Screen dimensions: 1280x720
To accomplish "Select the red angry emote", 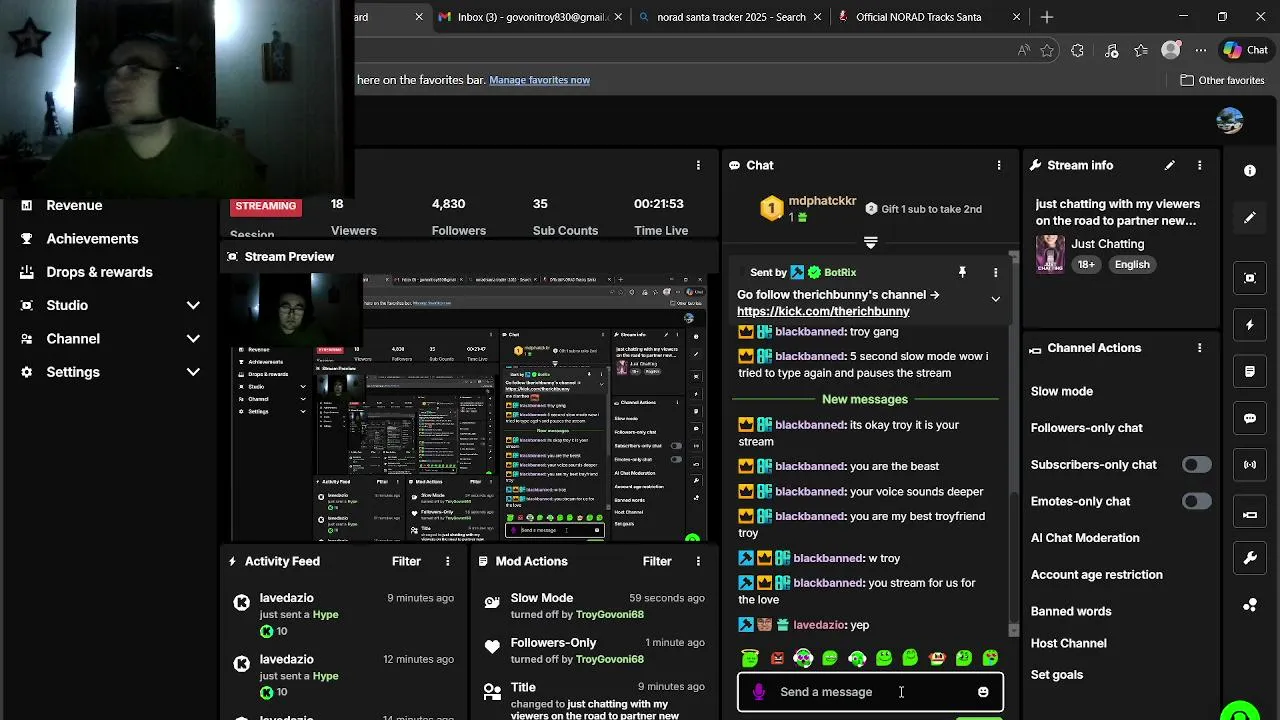I will pyautogui.click(x=777, y=658).
